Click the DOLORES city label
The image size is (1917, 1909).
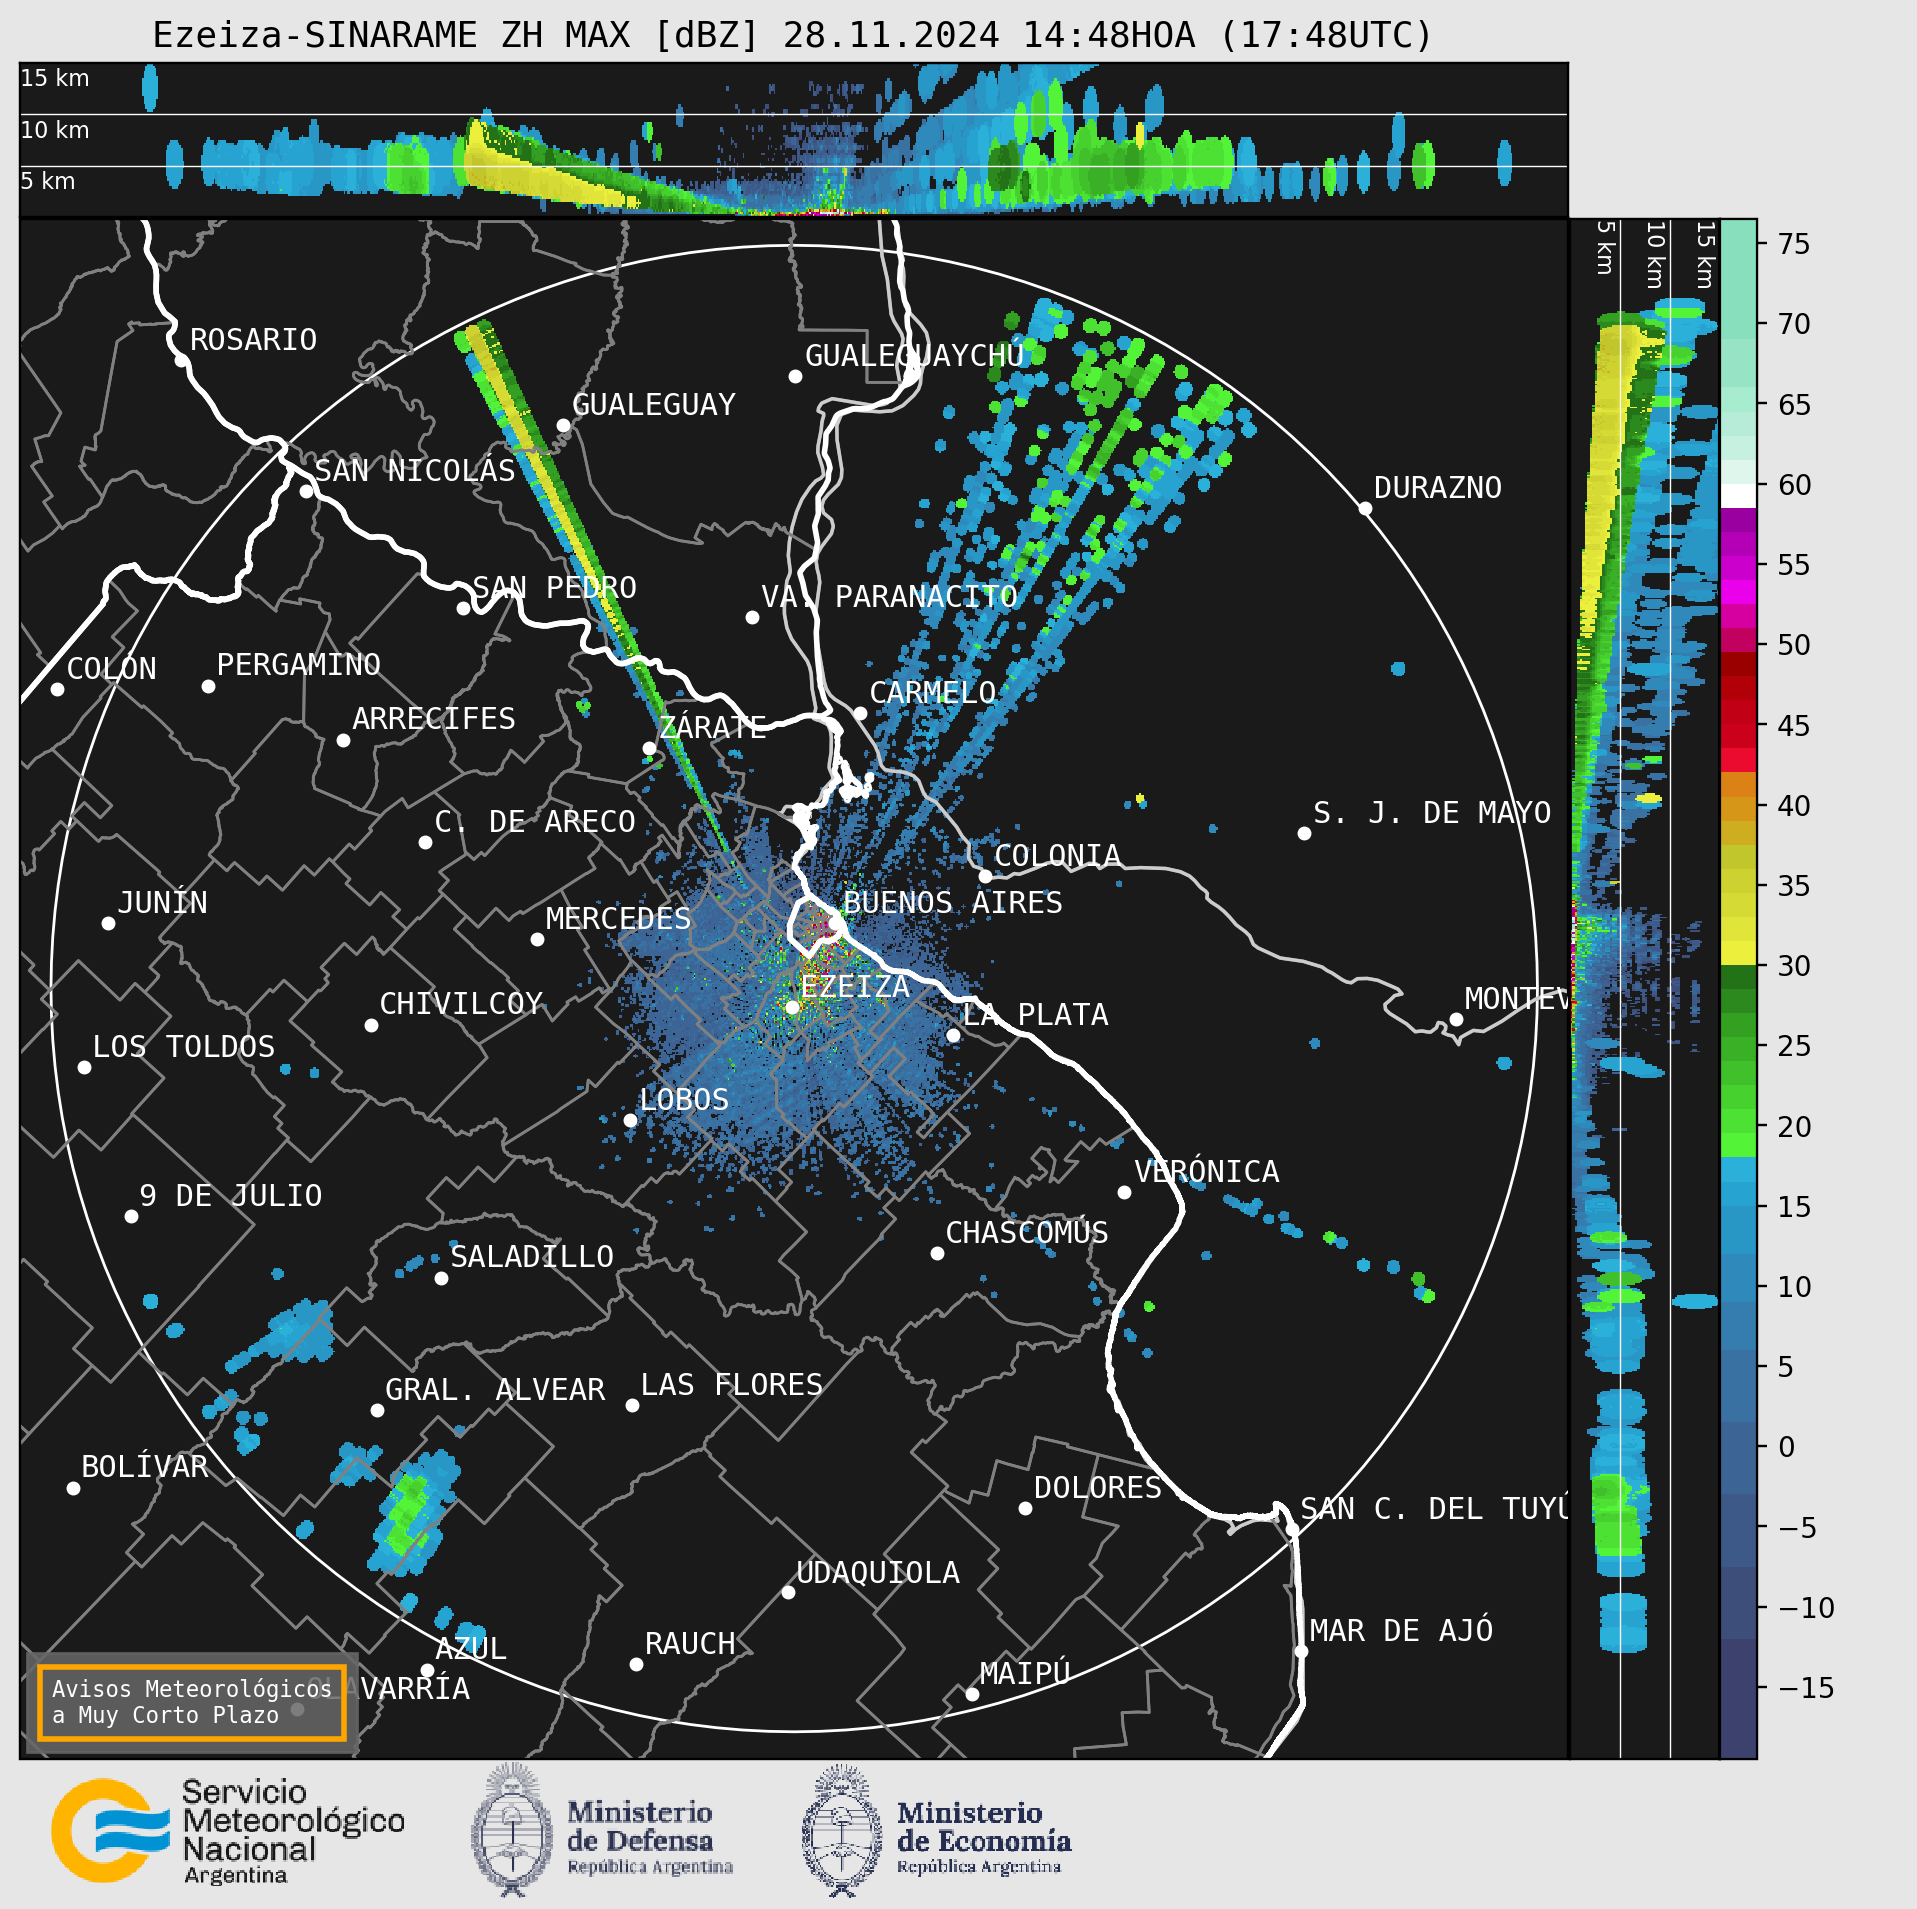(x=1098, y=1488)
